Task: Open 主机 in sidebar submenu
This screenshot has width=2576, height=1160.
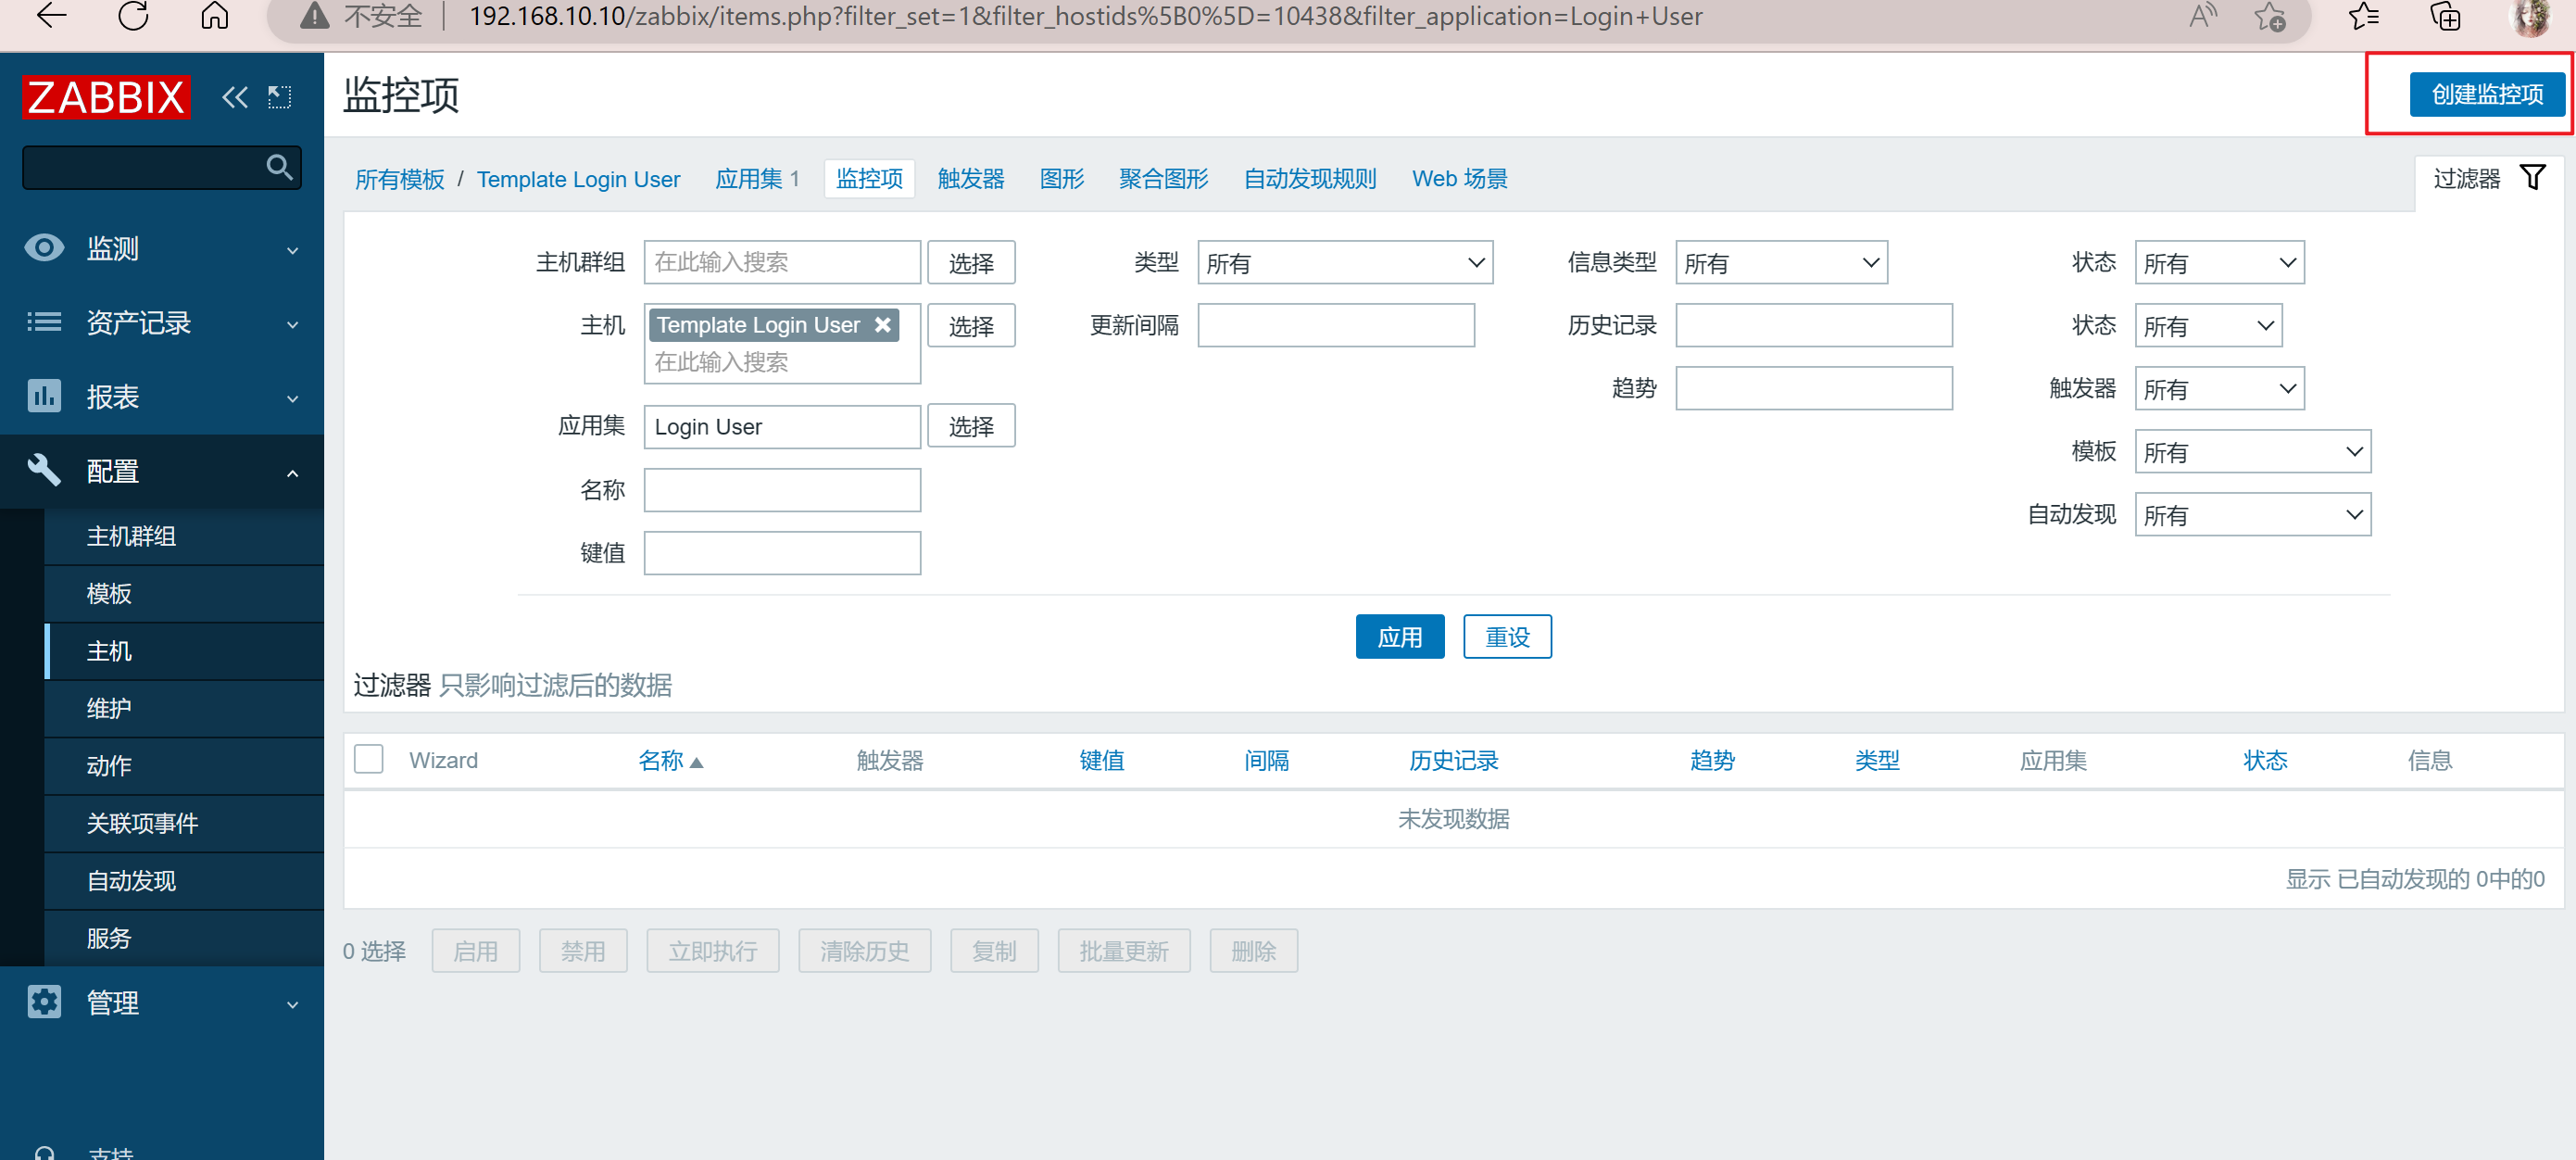Action: [184, 651]
